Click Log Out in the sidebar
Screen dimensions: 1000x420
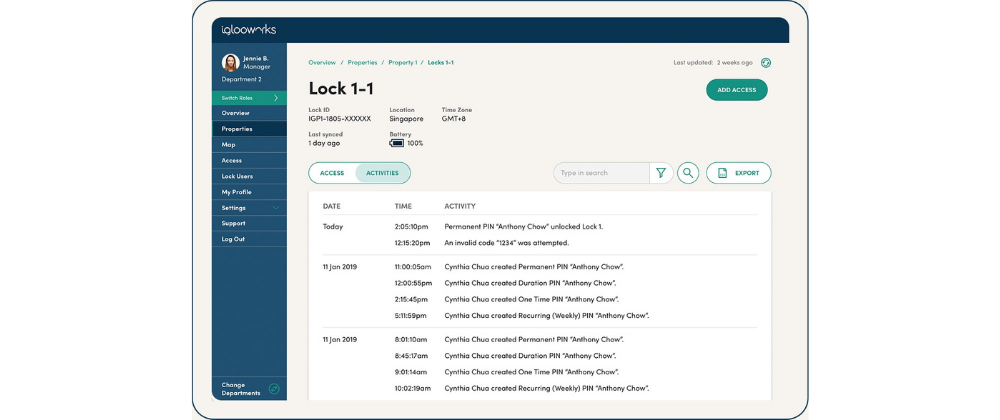249,239
